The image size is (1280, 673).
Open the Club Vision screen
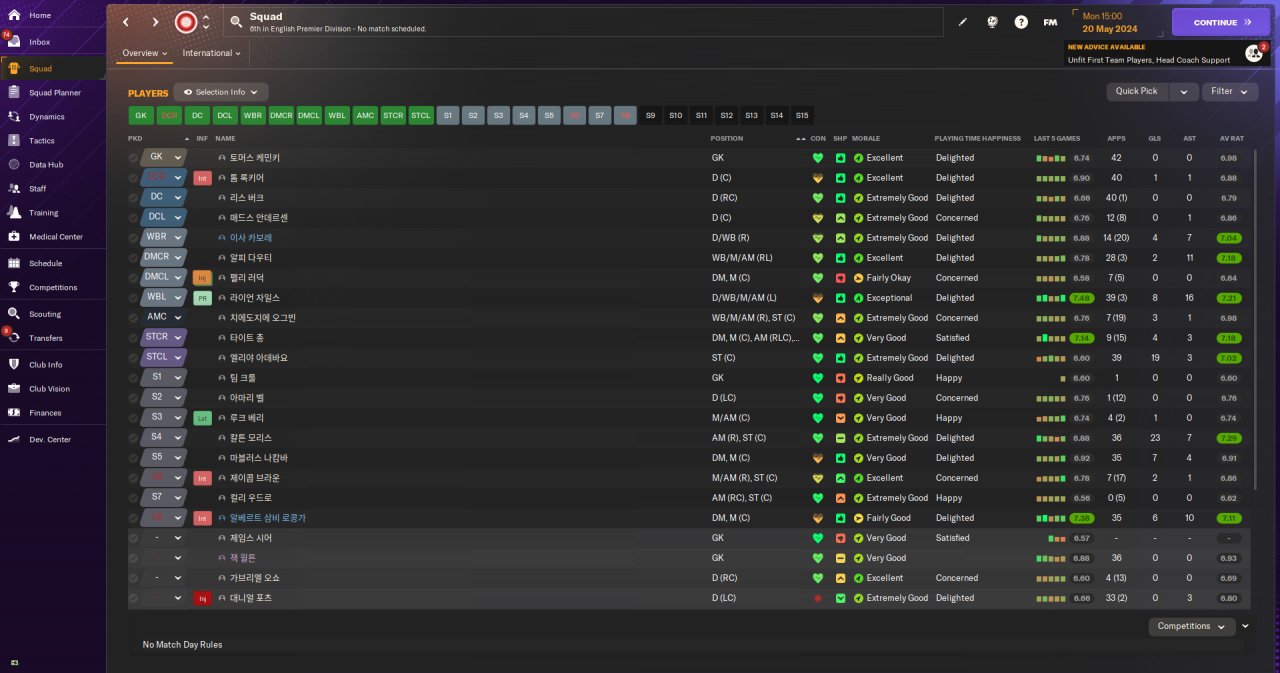click(49, 389)
